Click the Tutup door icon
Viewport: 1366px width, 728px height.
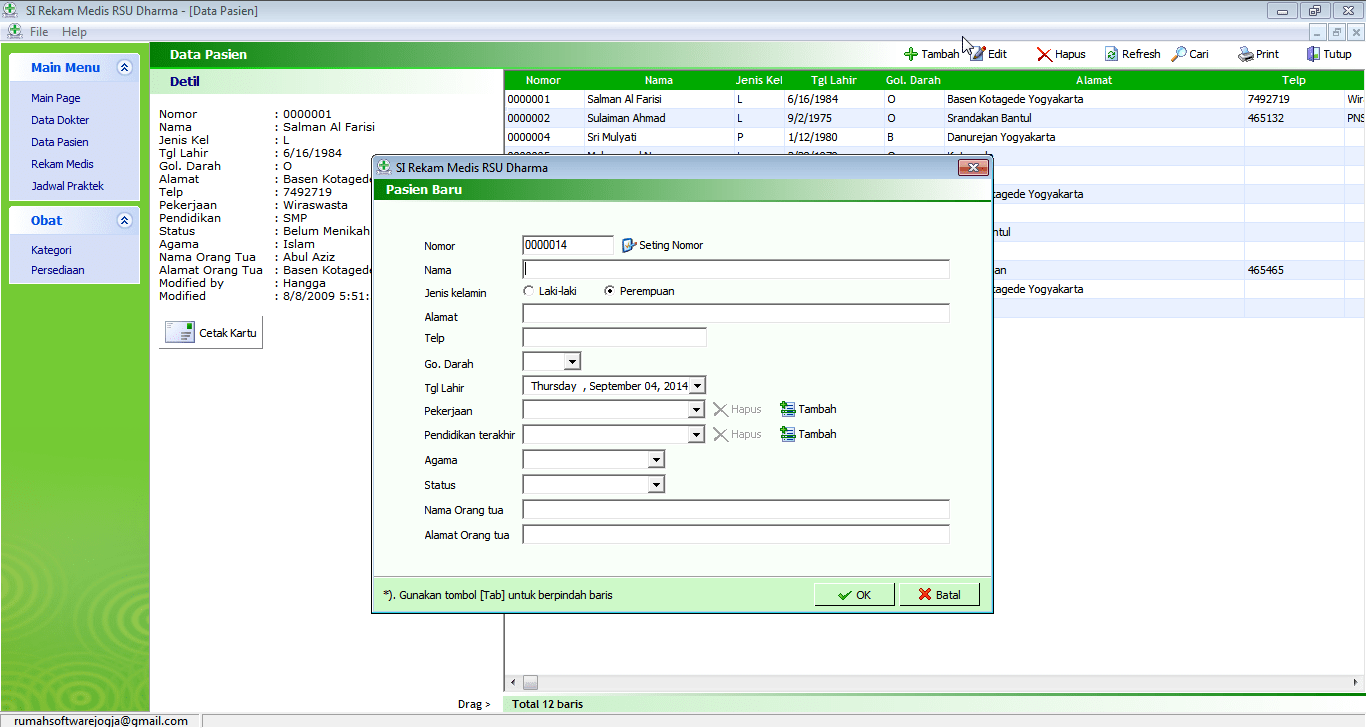pyautogui.click(x=1313, y=55)
